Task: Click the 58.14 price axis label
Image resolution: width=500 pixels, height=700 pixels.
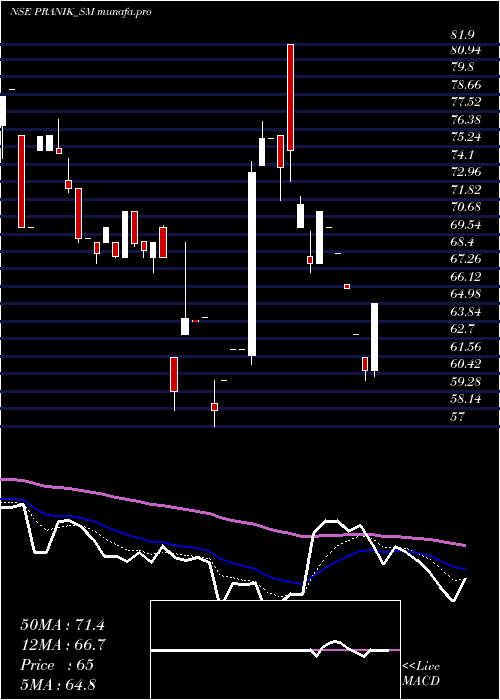Action: (466, 399)
